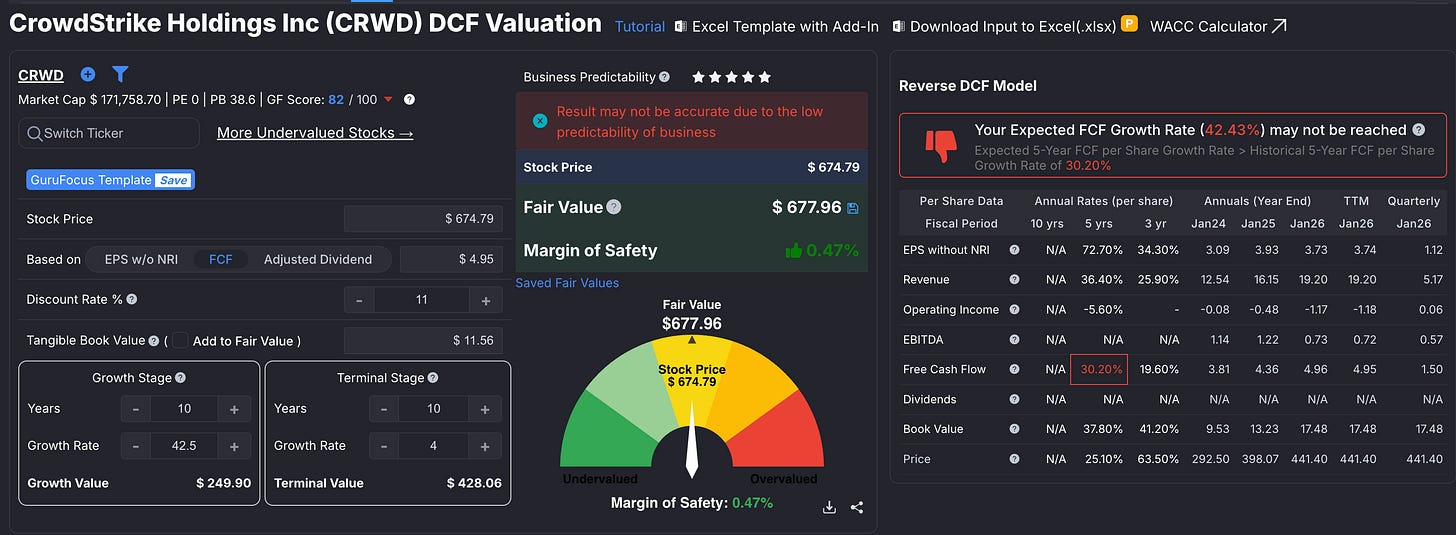This screenshot has width=1456, height=535.
Task: Open the EPS without NRI row help icon
Action: 1014,250
